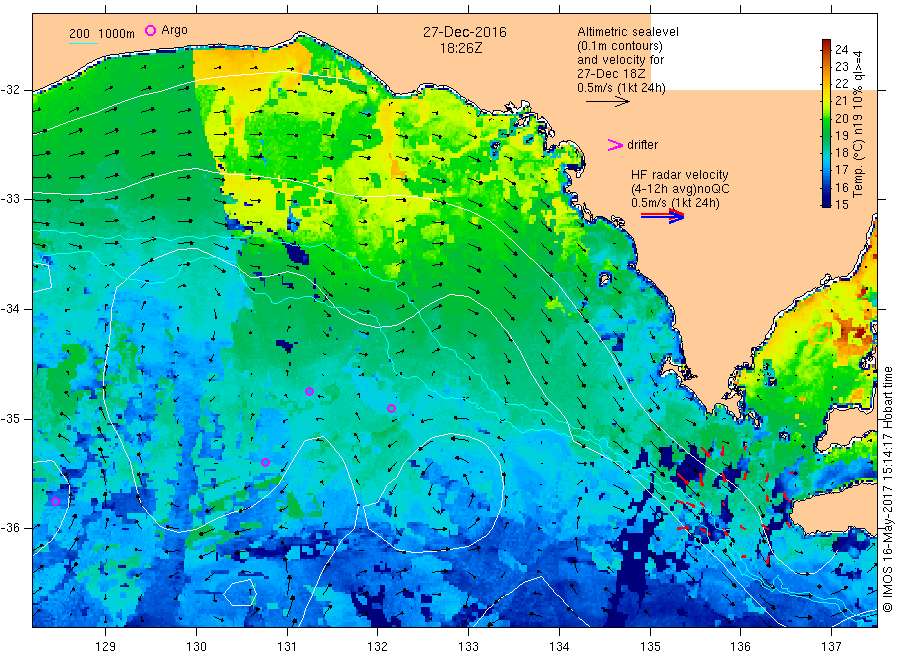Viewport: 900px width, 660px height.
Task: Click the longitude axis label "131"
Action: (x=287, y=647)
